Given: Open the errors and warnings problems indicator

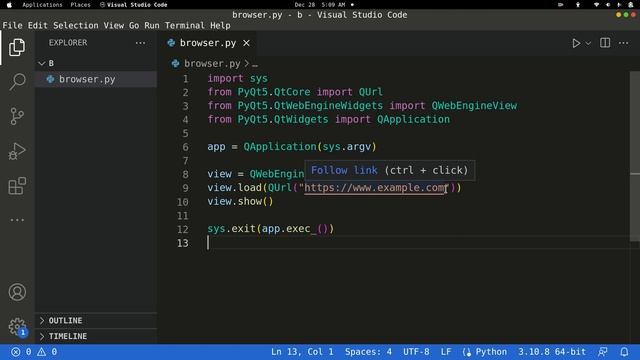Looking at the screenshot, I should pos(34,352).
